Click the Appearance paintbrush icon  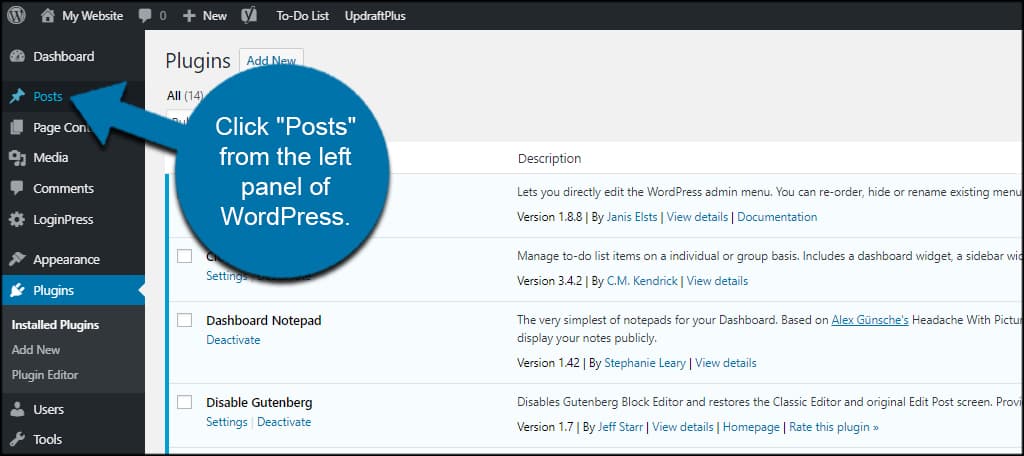pos(18,259)
